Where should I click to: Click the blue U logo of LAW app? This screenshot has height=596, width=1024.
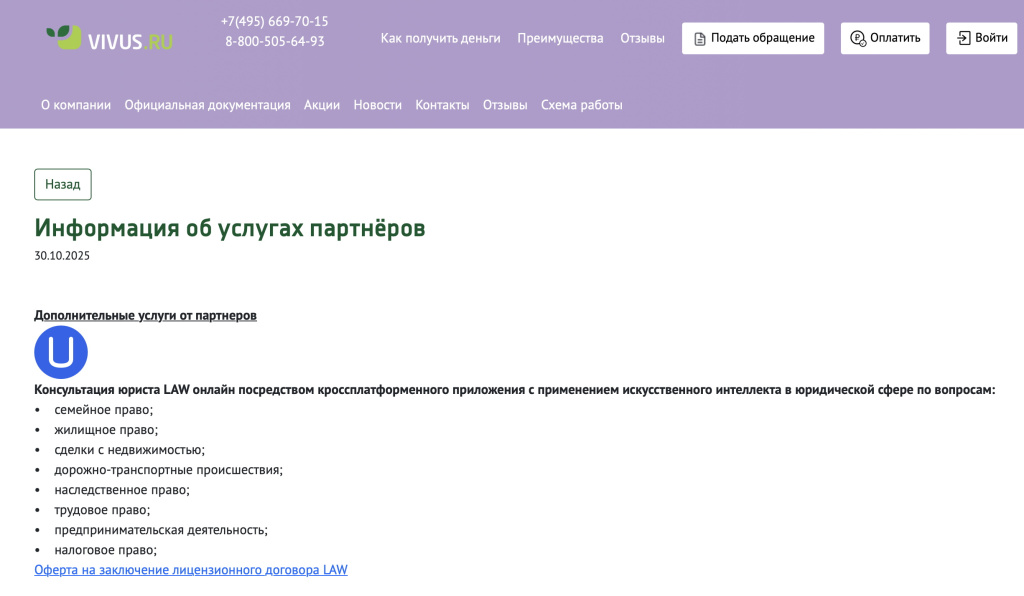60,351
